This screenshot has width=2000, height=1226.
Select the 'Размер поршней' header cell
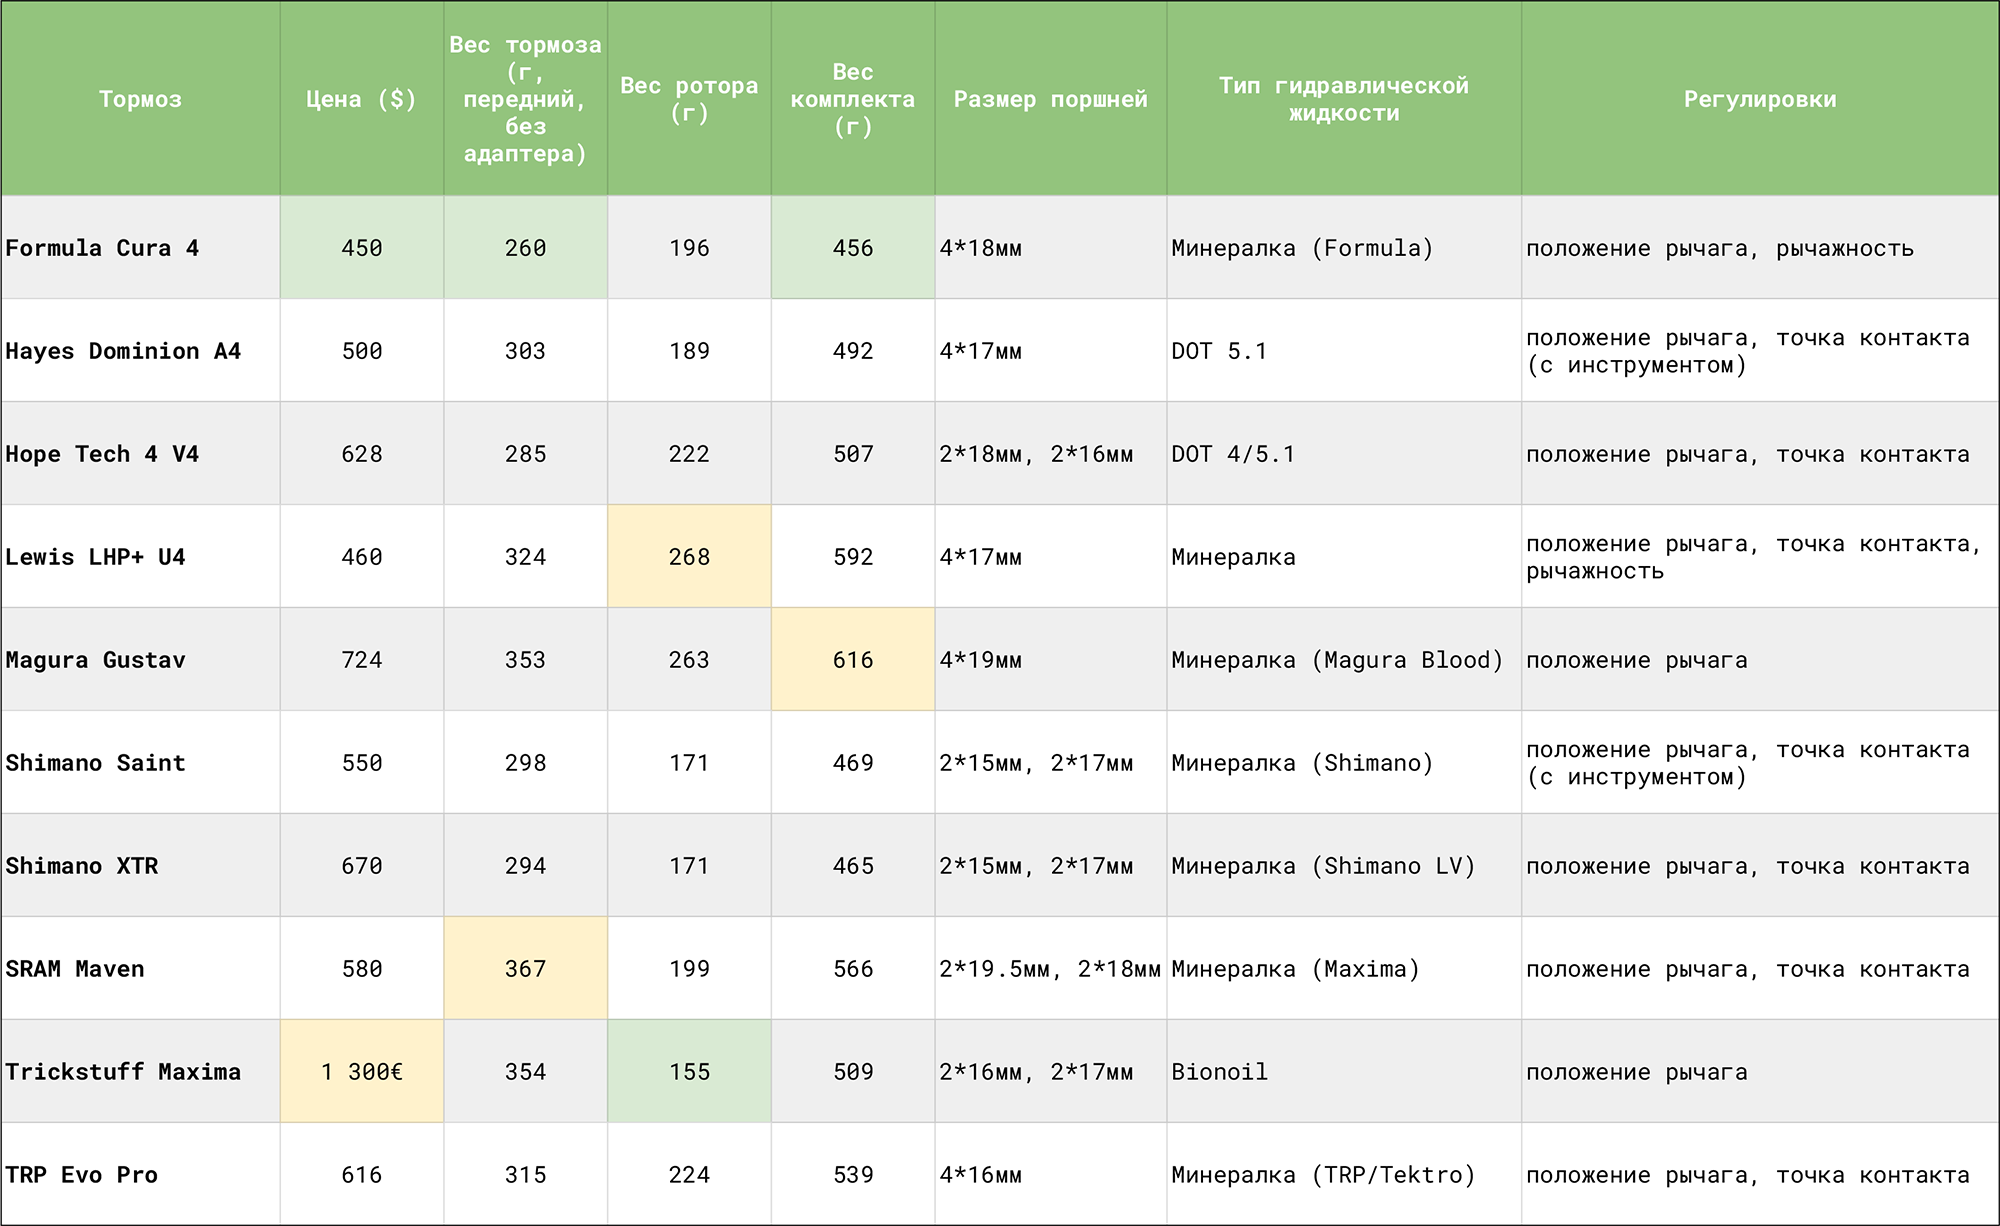point(1050,99)
